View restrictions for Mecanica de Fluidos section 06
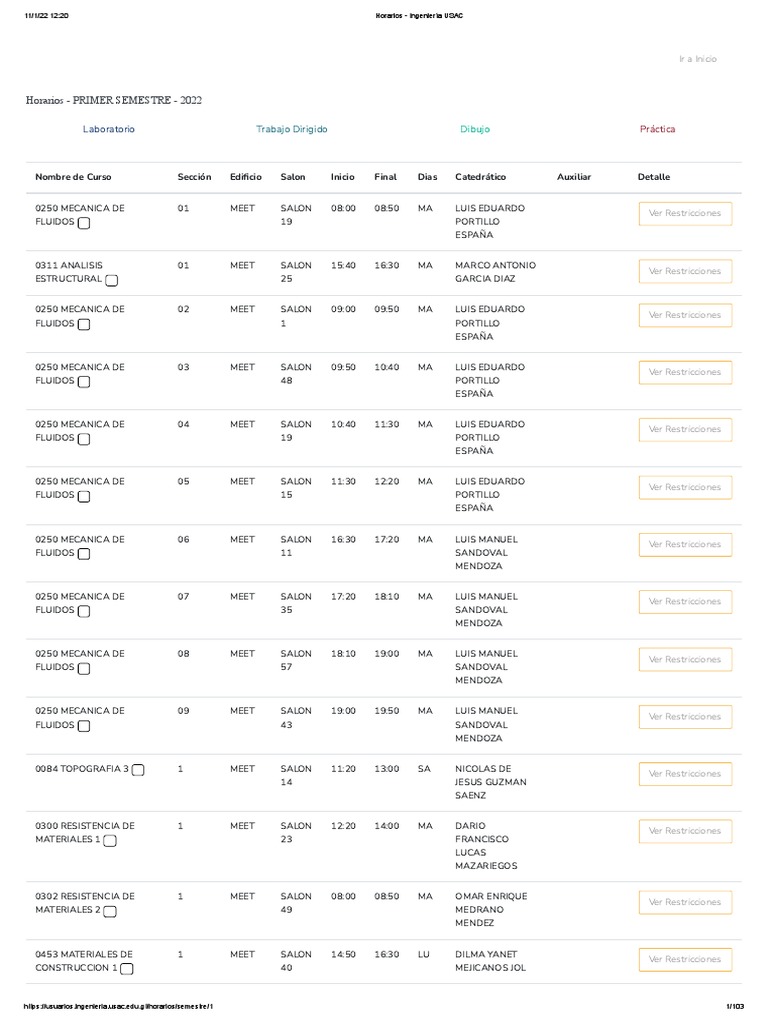 tap(685, 544)
